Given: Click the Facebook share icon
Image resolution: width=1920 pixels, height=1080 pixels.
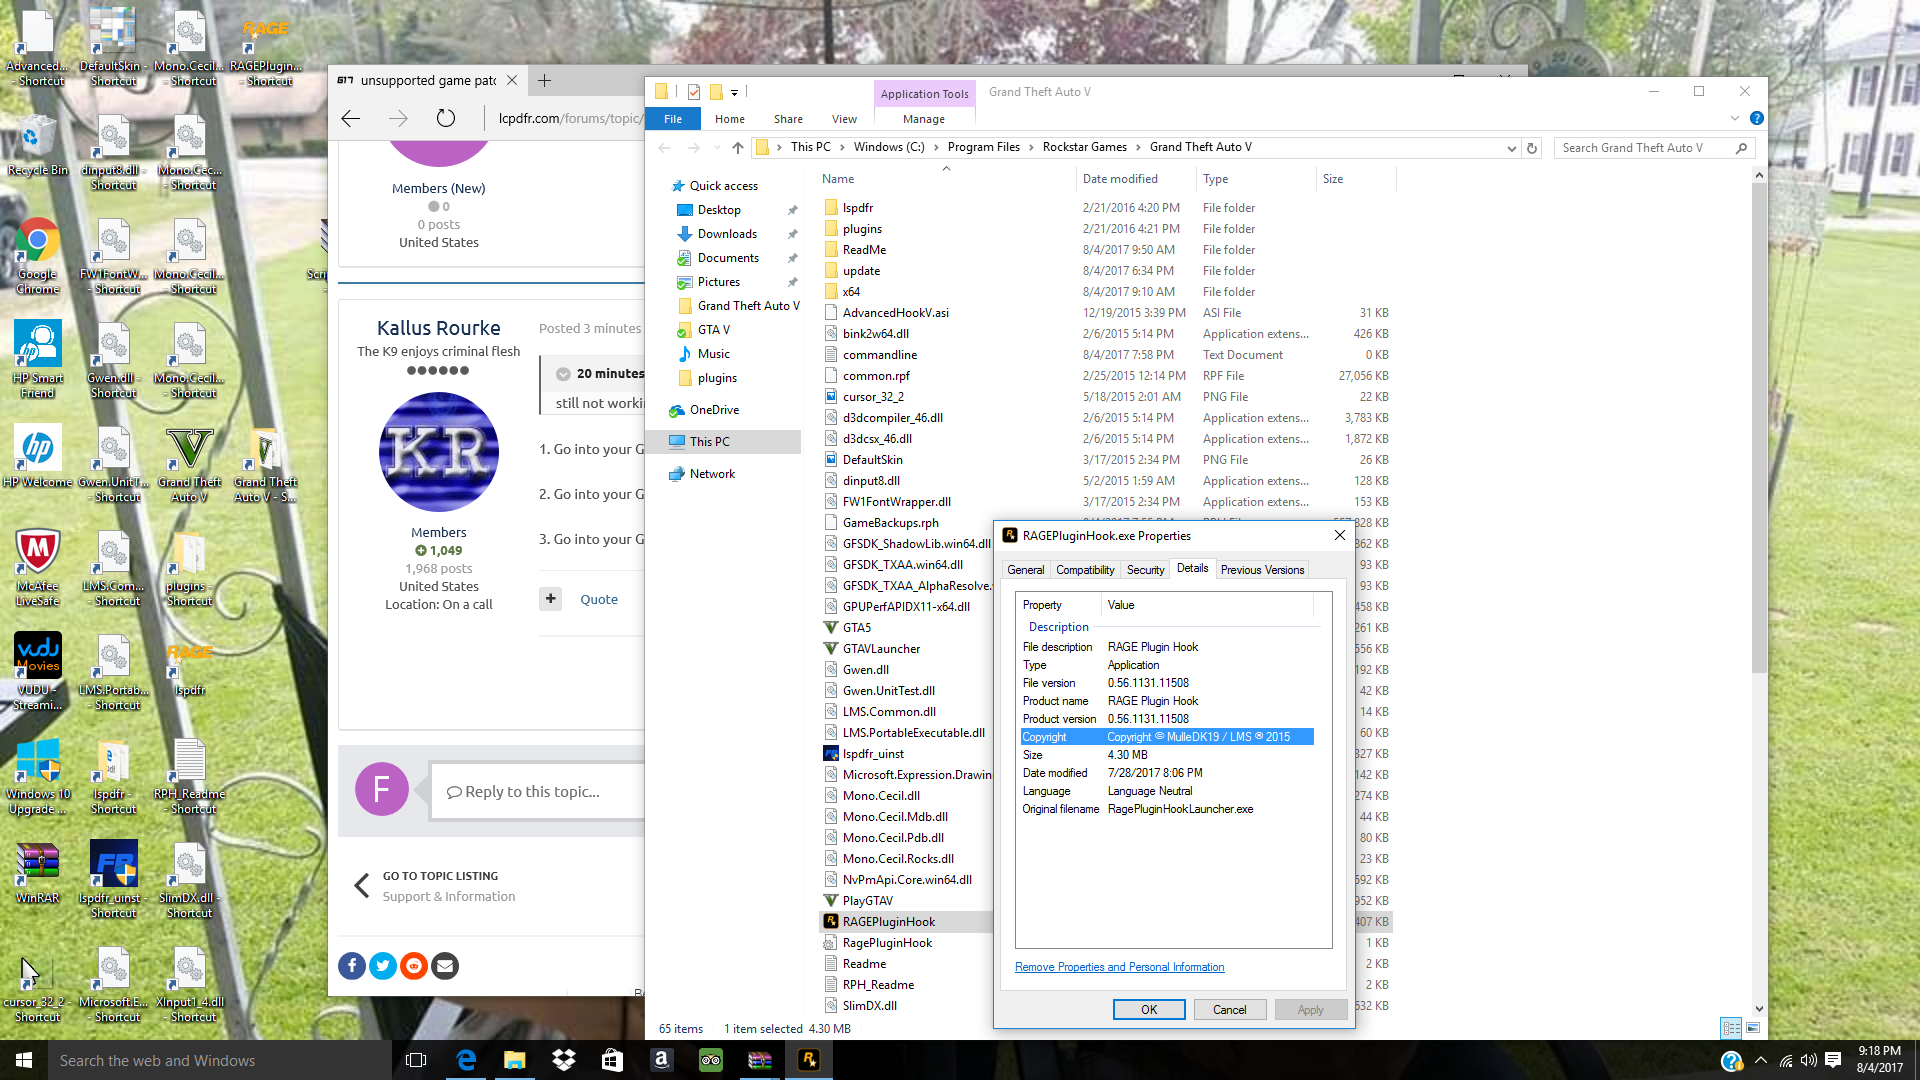Looking at the screenshot, I should pyautogui.click(x=352, y=966).
